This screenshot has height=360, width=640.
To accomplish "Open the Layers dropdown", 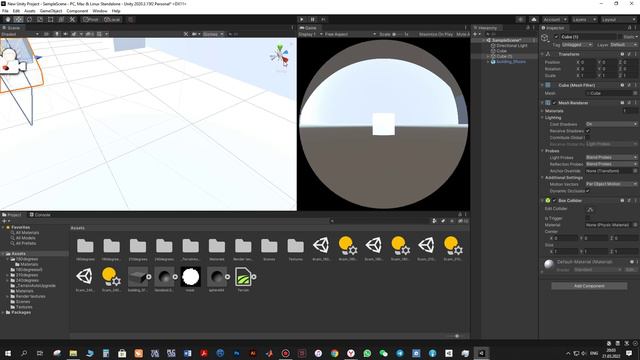I will (x=584, y=20).
